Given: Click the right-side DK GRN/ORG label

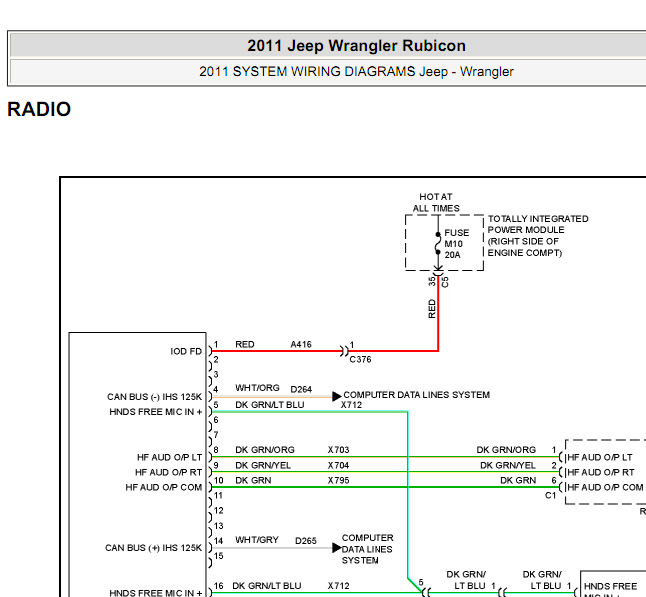Looking at the screenshot, I should pos(506,450).
